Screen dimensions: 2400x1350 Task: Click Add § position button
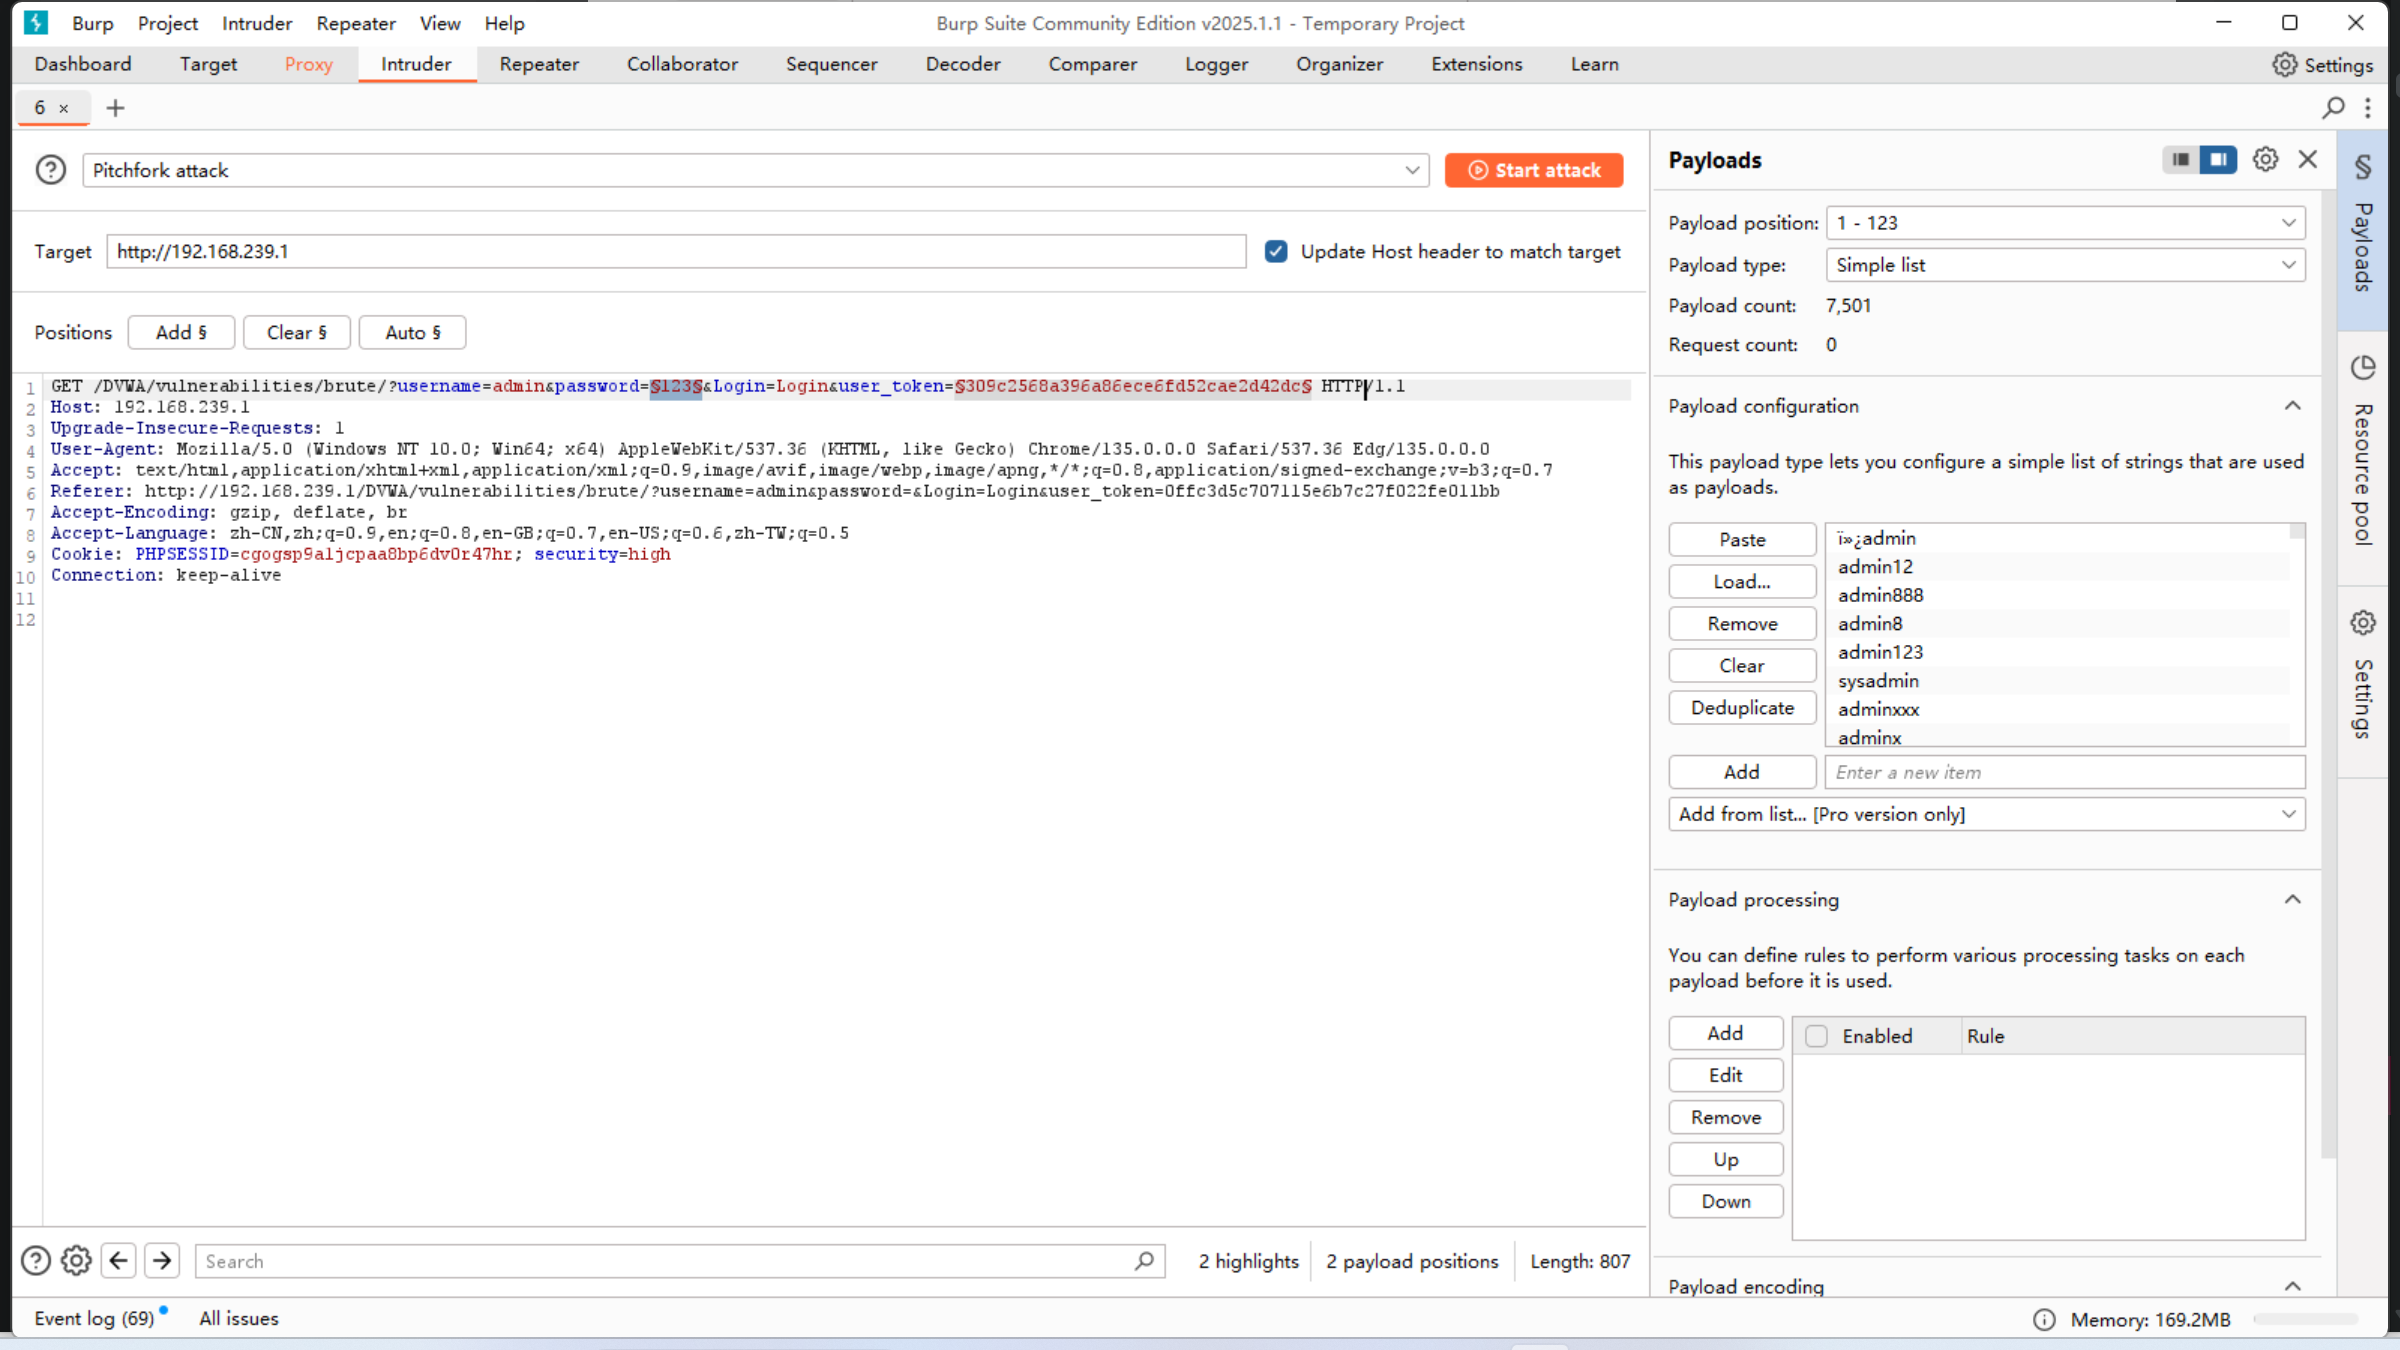pos(181,332)
